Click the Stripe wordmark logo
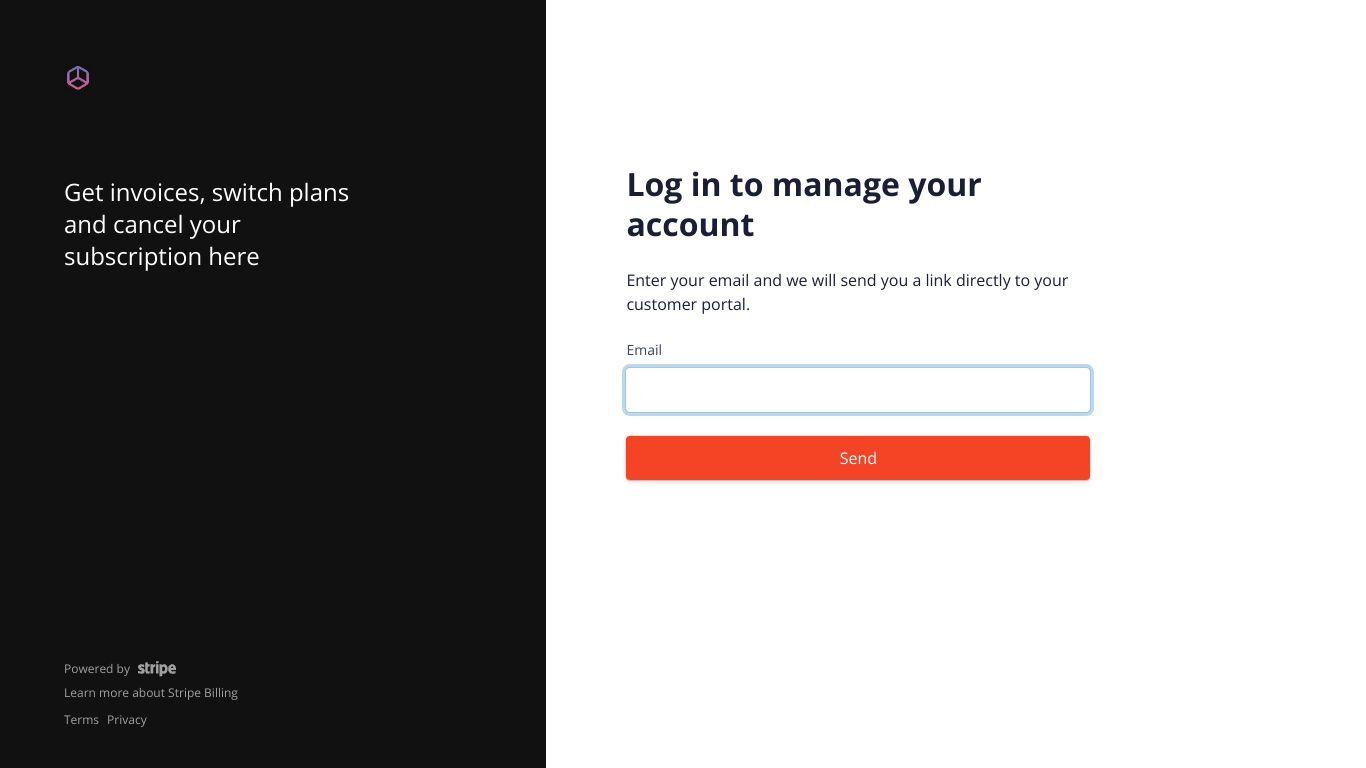This screenshot has height=768, width=1366. point(157,668)
